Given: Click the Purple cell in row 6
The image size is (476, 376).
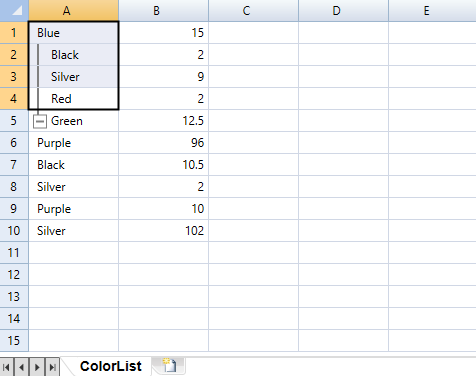Looking at the screenshot, I should pos(73,143).
